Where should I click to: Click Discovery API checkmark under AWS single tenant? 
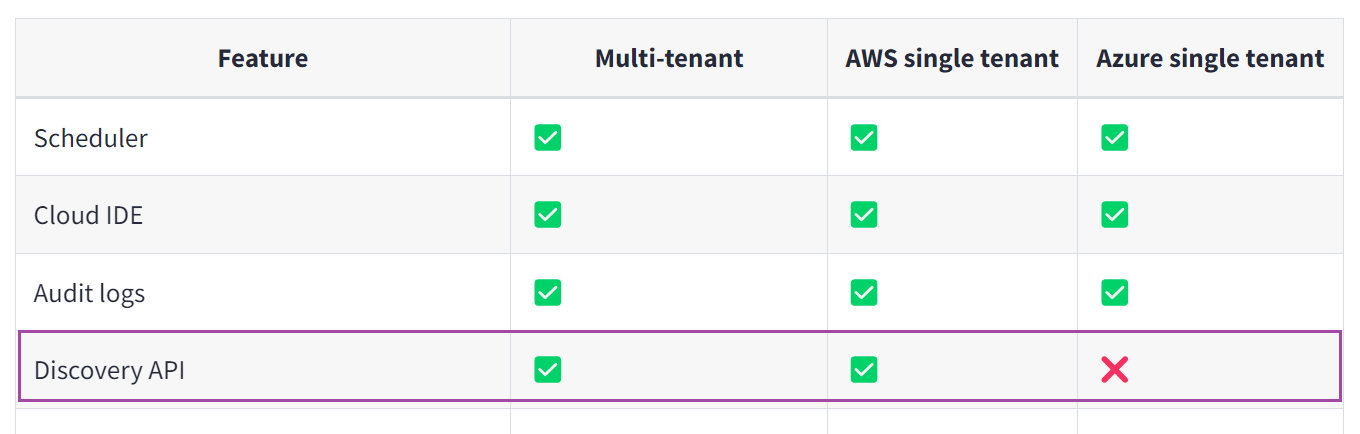click(x=864, y=370)
